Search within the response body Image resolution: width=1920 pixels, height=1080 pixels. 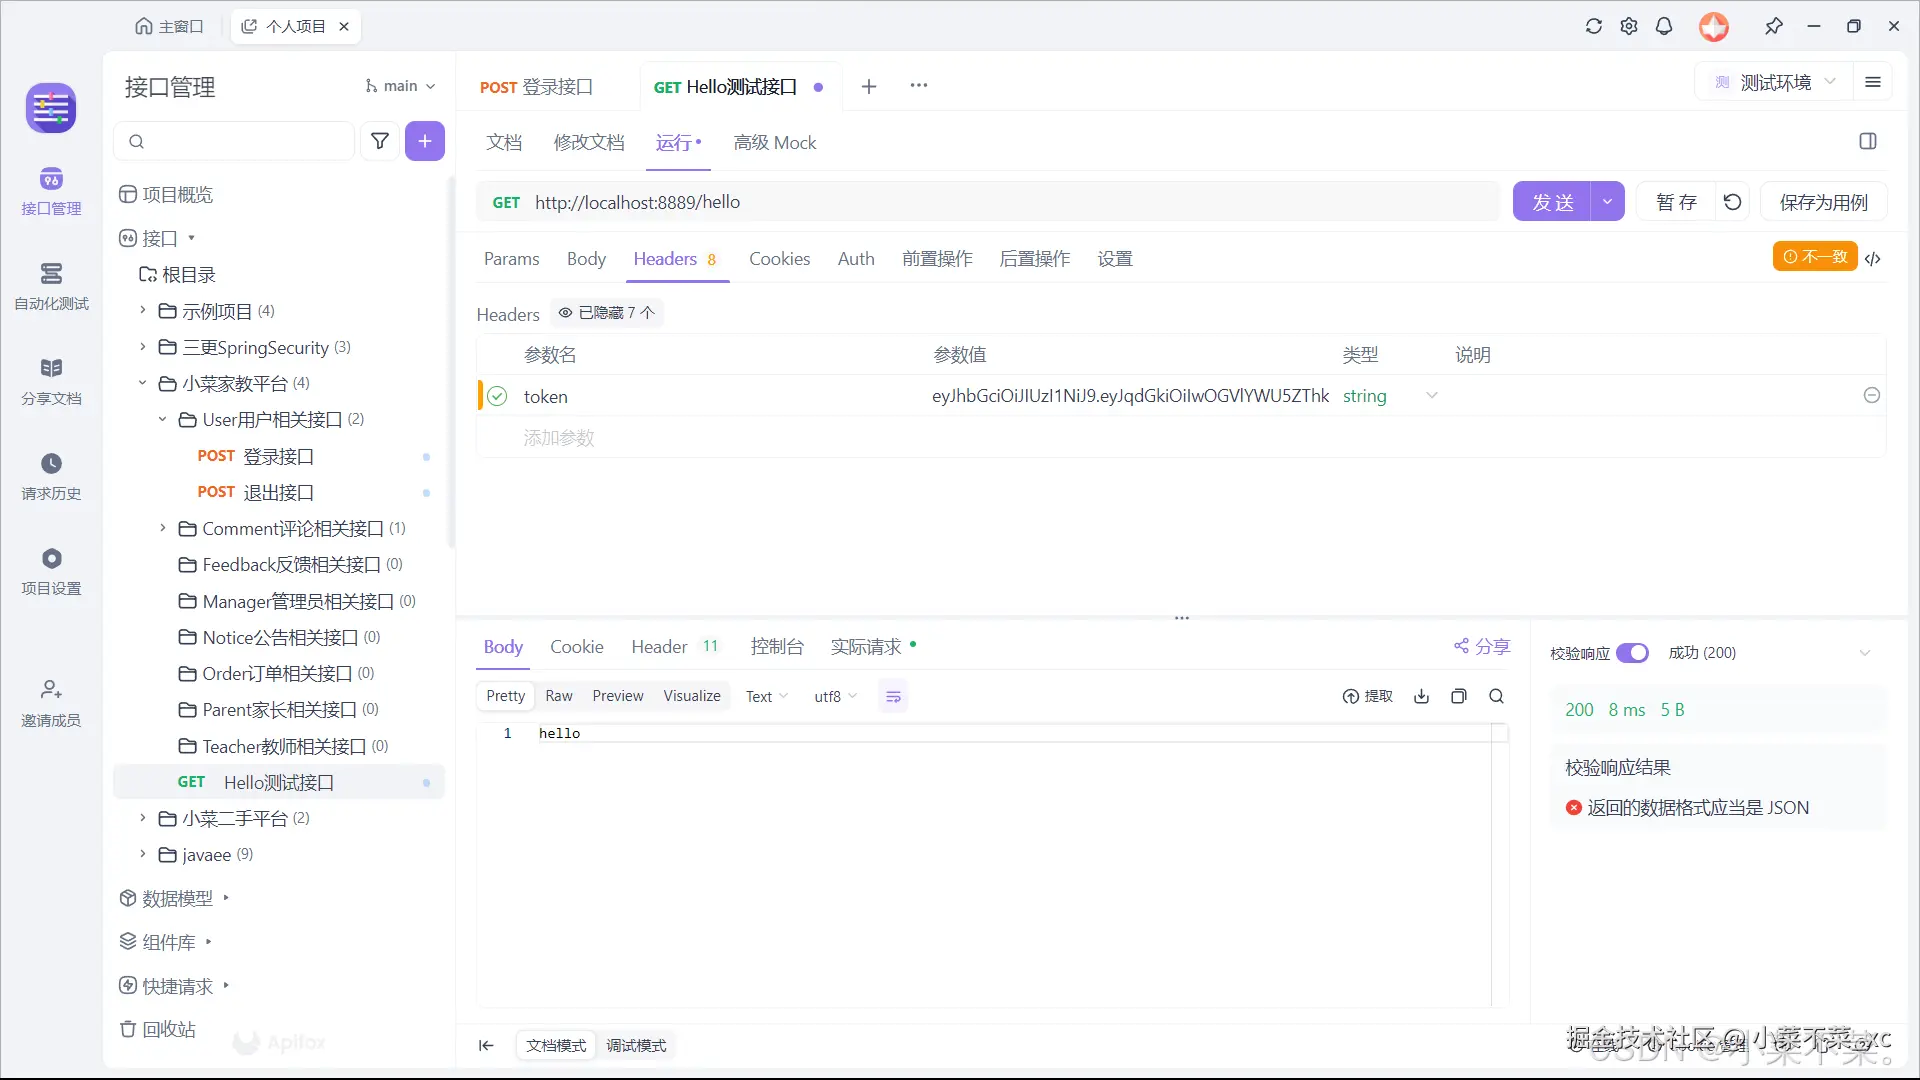click(1497, 696)
